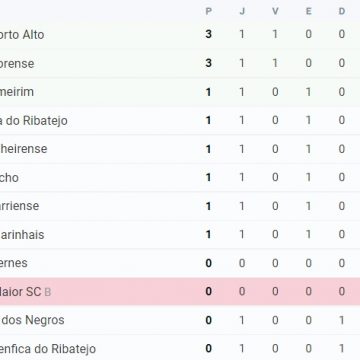
Task: Sort by V wins column header
Action: 275,12
